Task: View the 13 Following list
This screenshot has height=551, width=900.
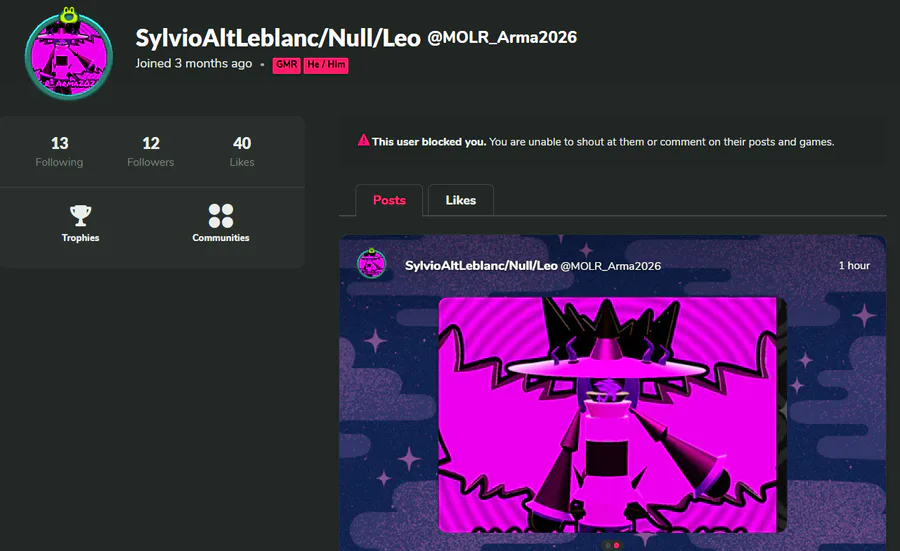Action: (59, 152)
